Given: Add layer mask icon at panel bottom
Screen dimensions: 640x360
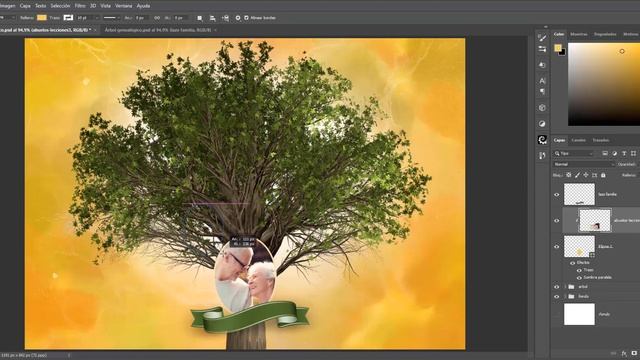Looking at the screenshot, I should pos(634,353).
